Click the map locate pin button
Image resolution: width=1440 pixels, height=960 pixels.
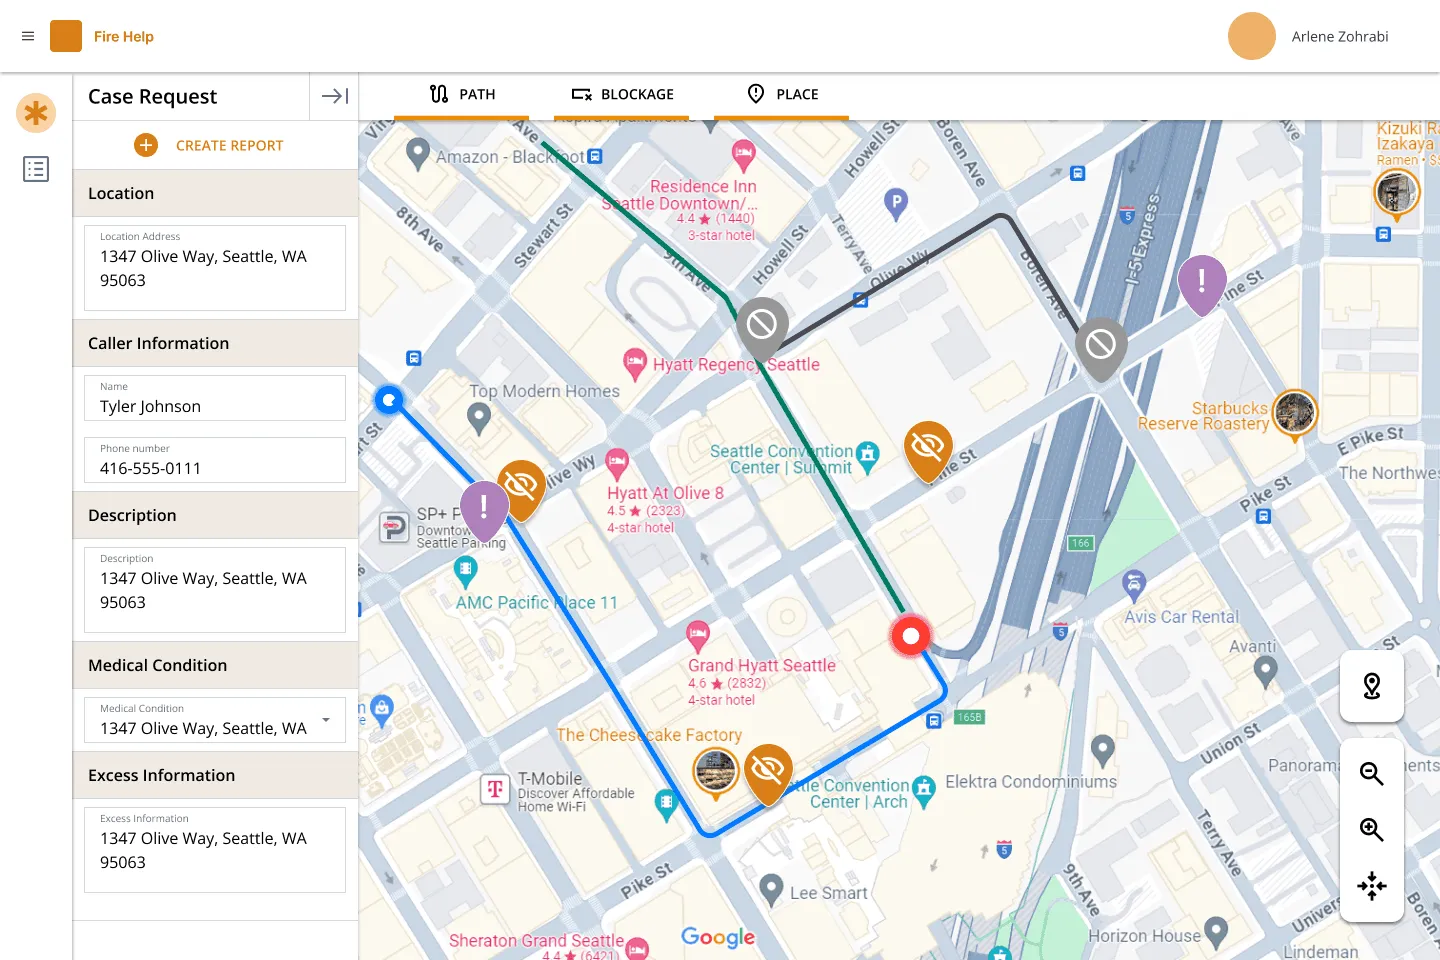pyautogui.click(x=1372, y=686)
